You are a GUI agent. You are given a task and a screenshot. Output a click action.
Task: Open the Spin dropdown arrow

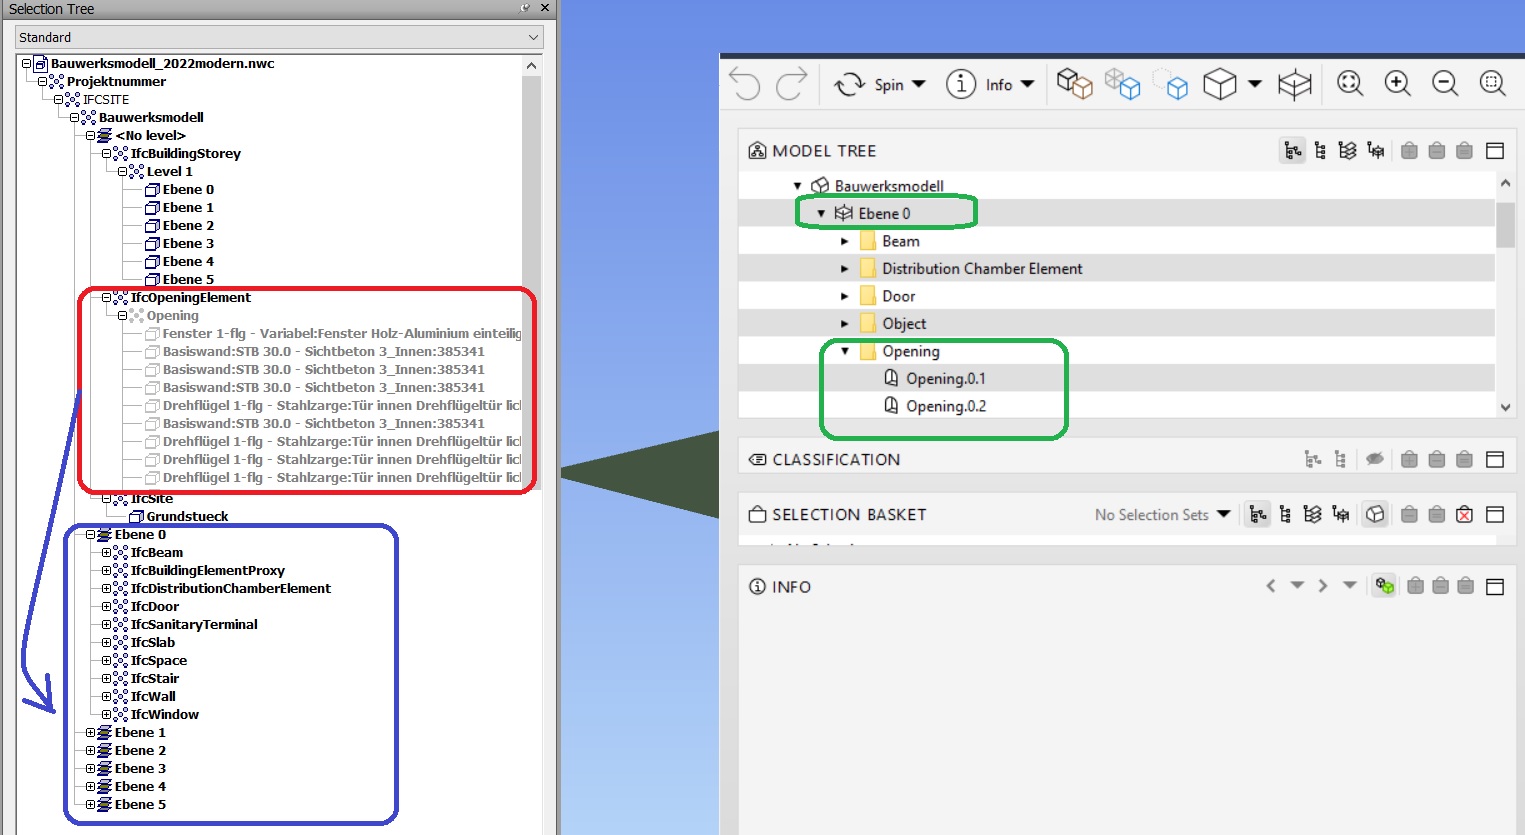pyautogui.click(x=920, y=84)
